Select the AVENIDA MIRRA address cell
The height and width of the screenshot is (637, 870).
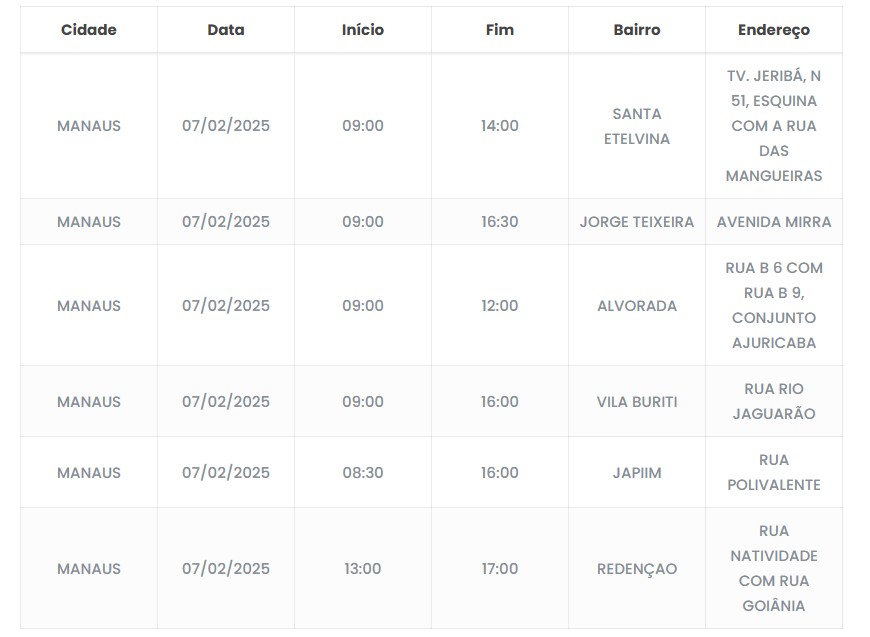pyautogui.click(x=774, y=222)
